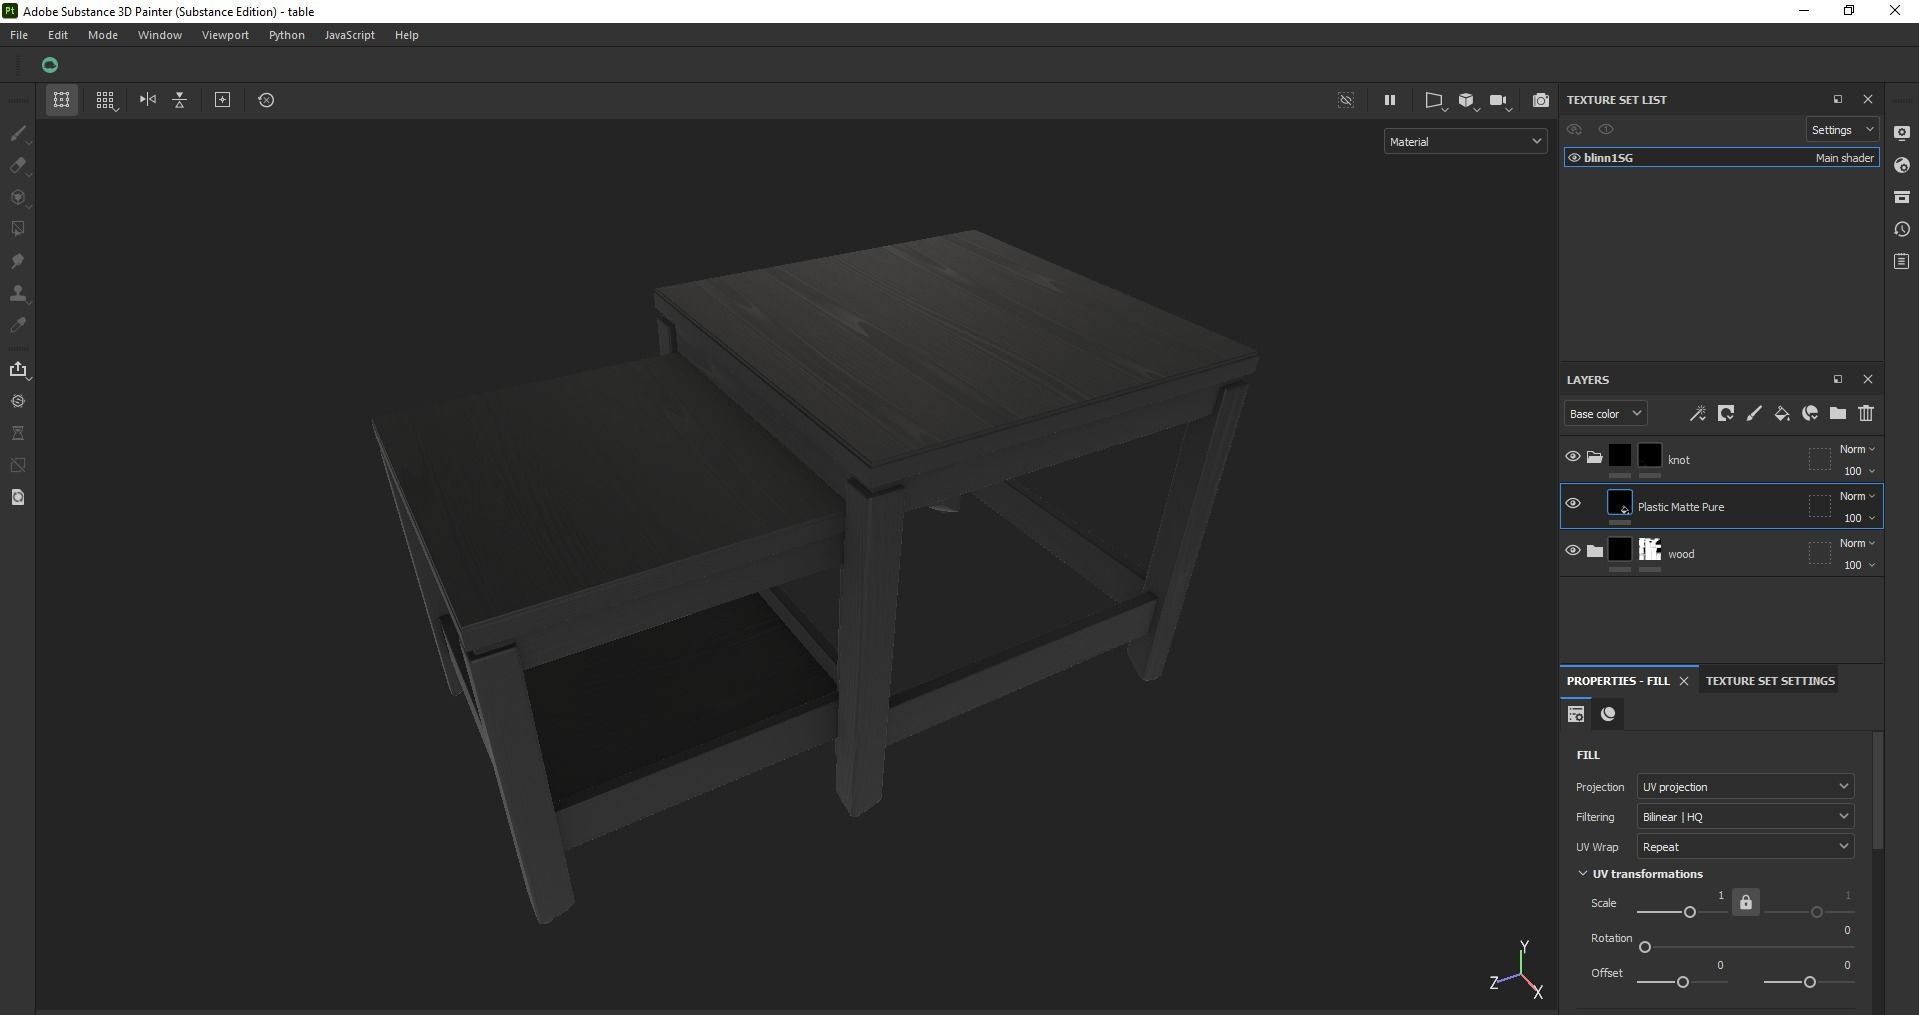Select the Material picker eyedropper tool
1919x1015 pixels.
(18, 325)
